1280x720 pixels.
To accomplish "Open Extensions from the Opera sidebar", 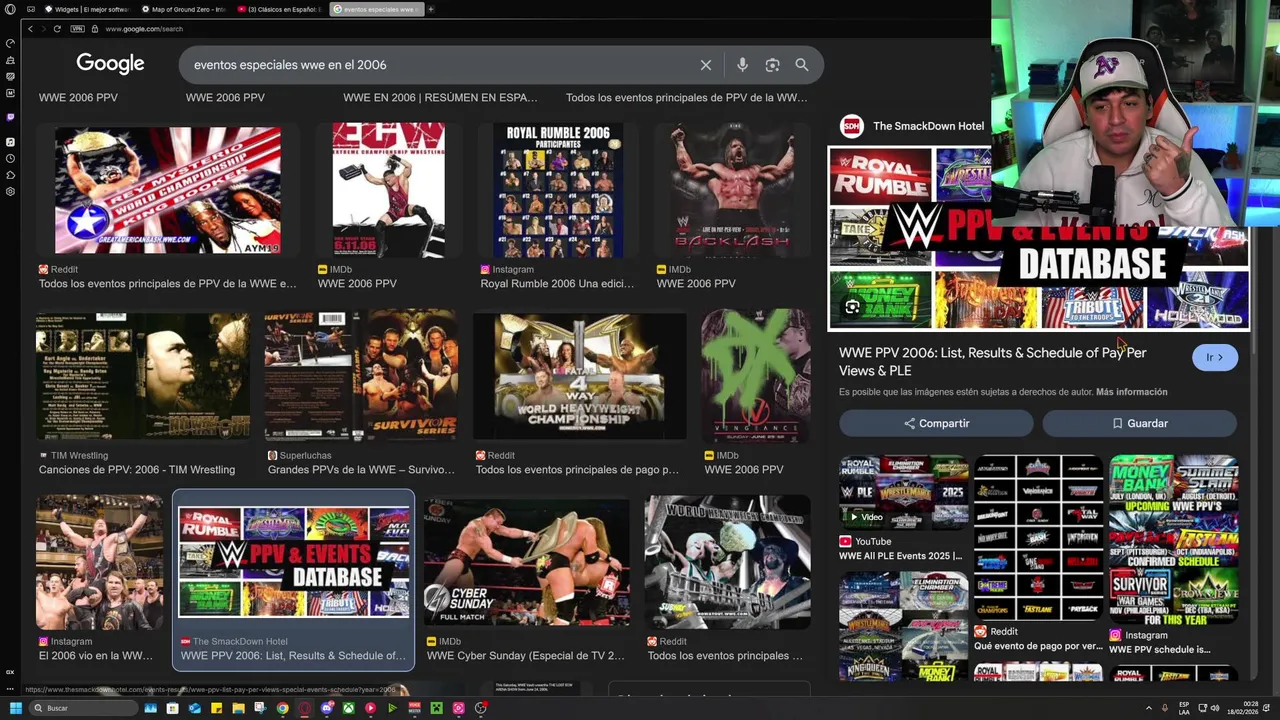I will click(10, 175).
